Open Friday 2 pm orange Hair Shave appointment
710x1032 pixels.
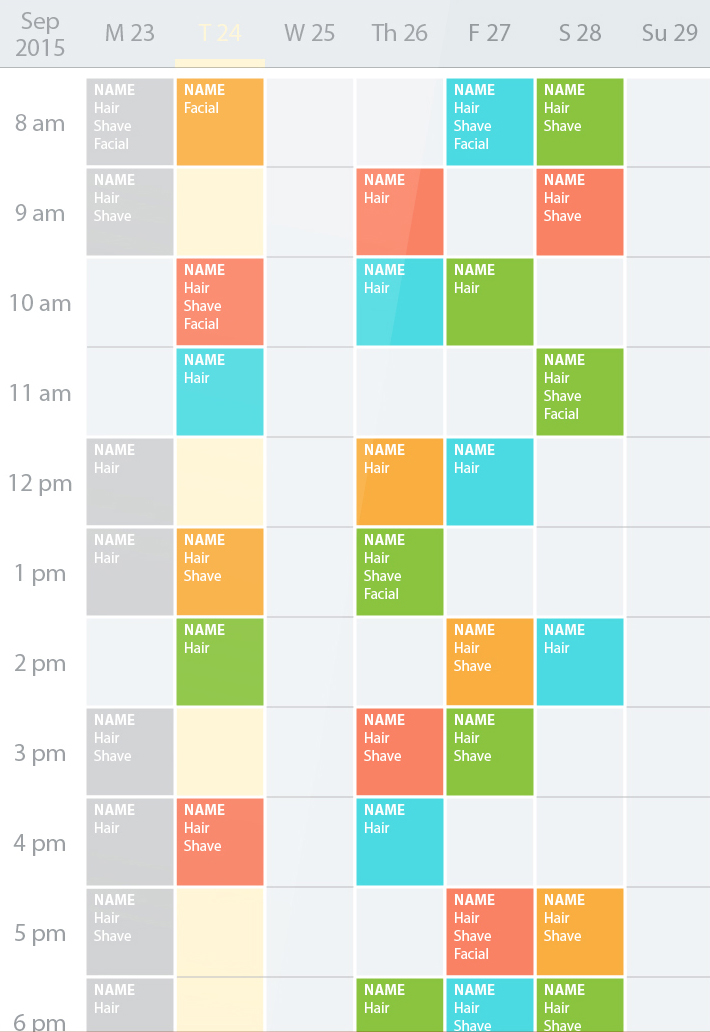click(x=490, y=662)
